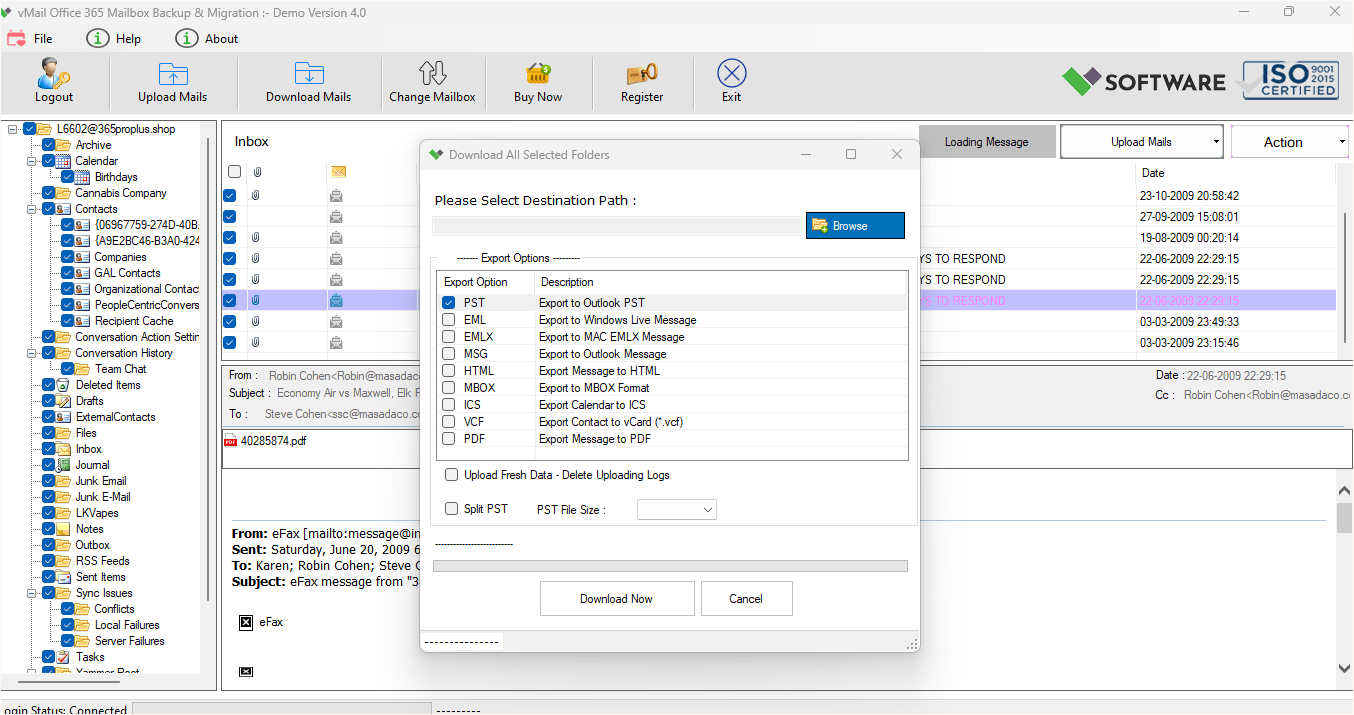The height and width of the screenshot is (715, 1354).
Task: Select the Change Mailbox toolbar icon
Action: tap(432, 73)
